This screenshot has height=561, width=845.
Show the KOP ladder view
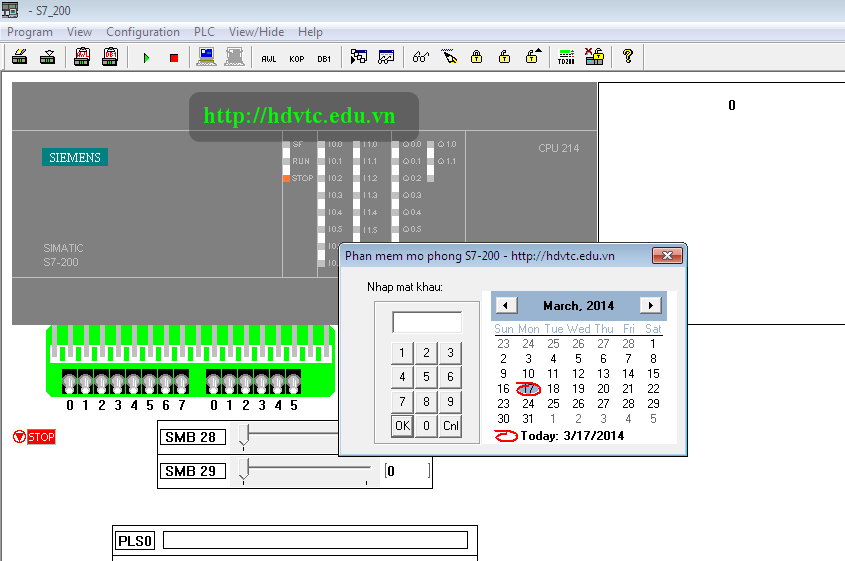tap(296, 59)
